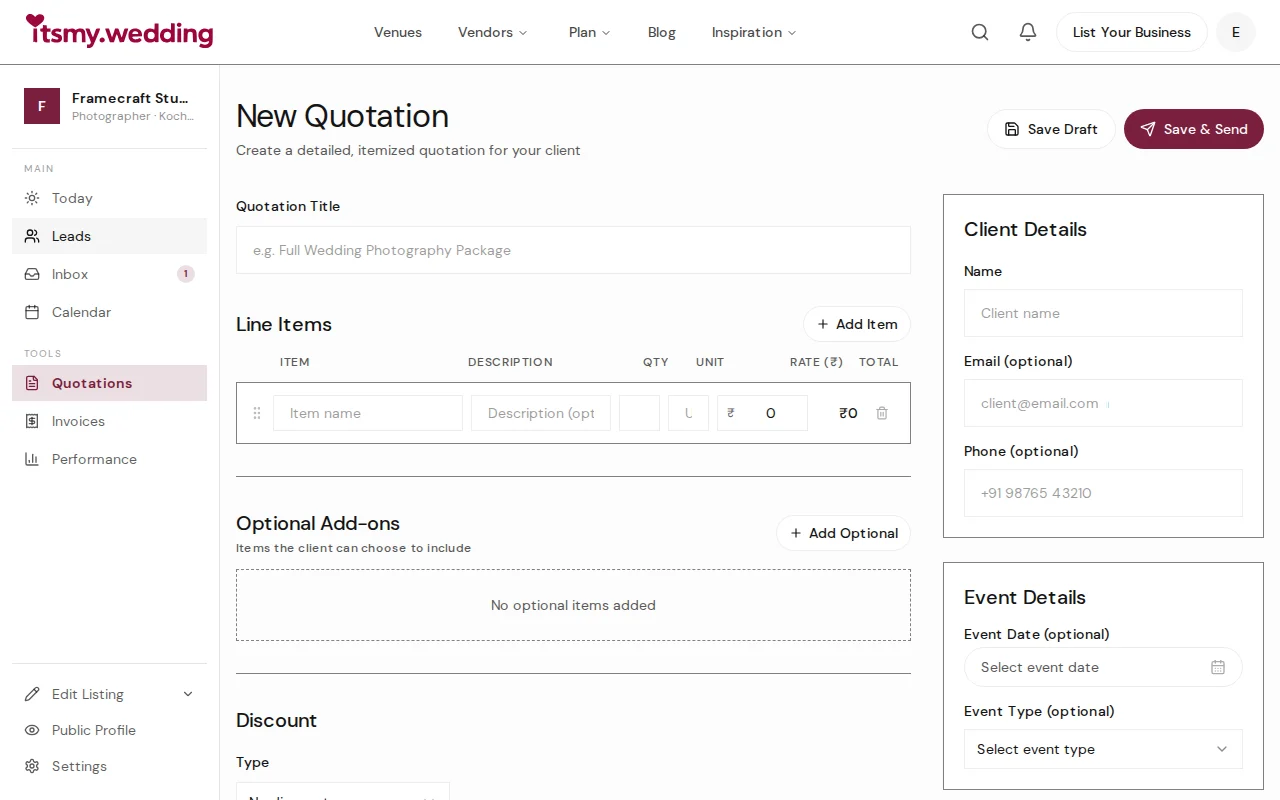Select the Calendar tool in sidebar

pyautogui.click(x=33, y=312)
